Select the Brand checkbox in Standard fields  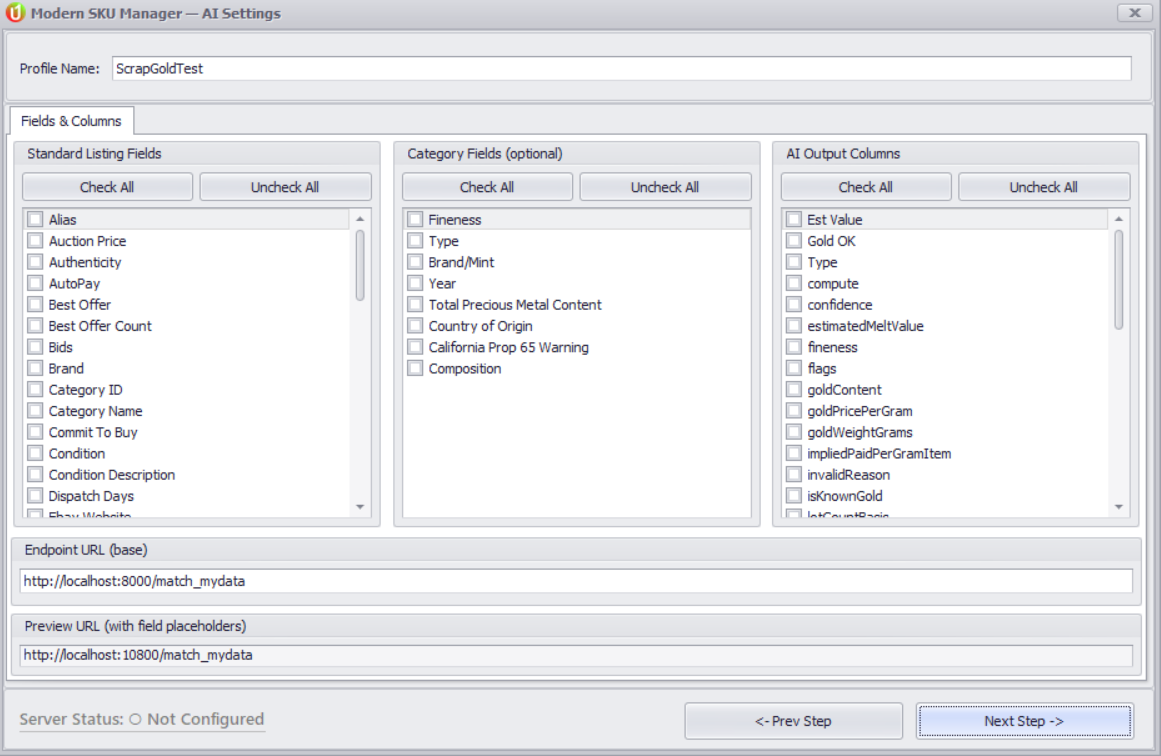coord(36,368)
